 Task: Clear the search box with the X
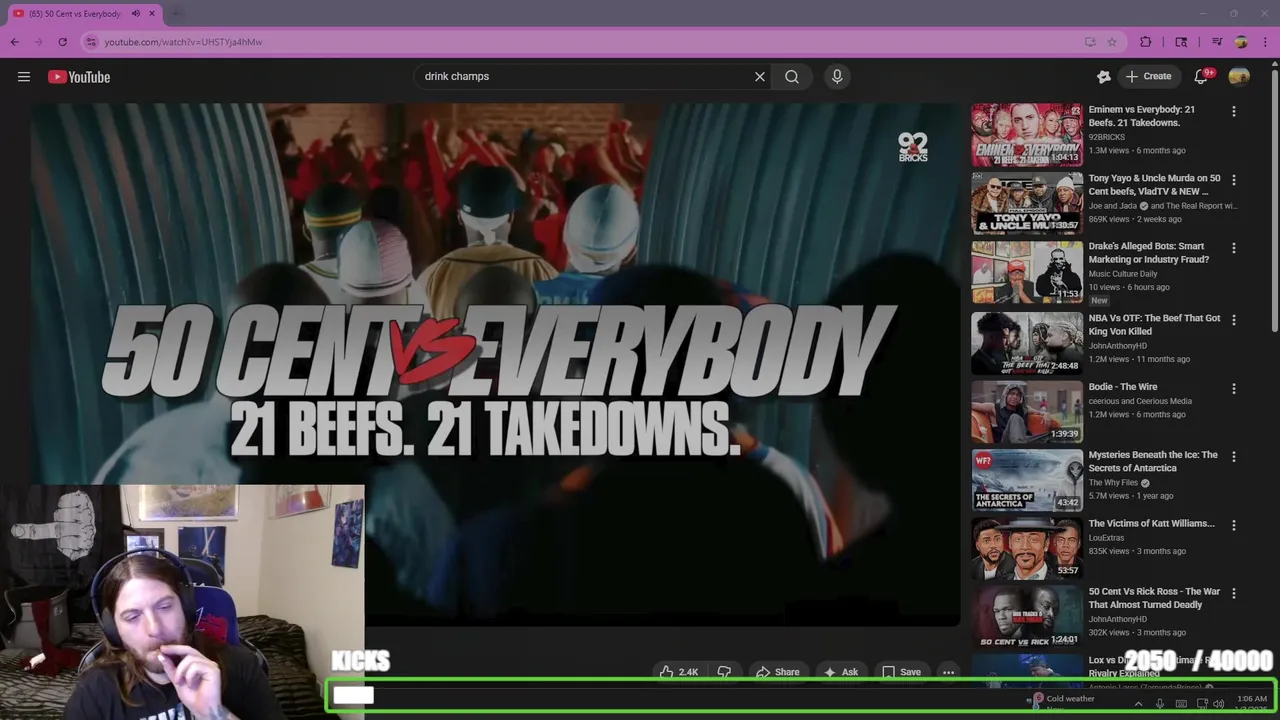tap(760, 76)
